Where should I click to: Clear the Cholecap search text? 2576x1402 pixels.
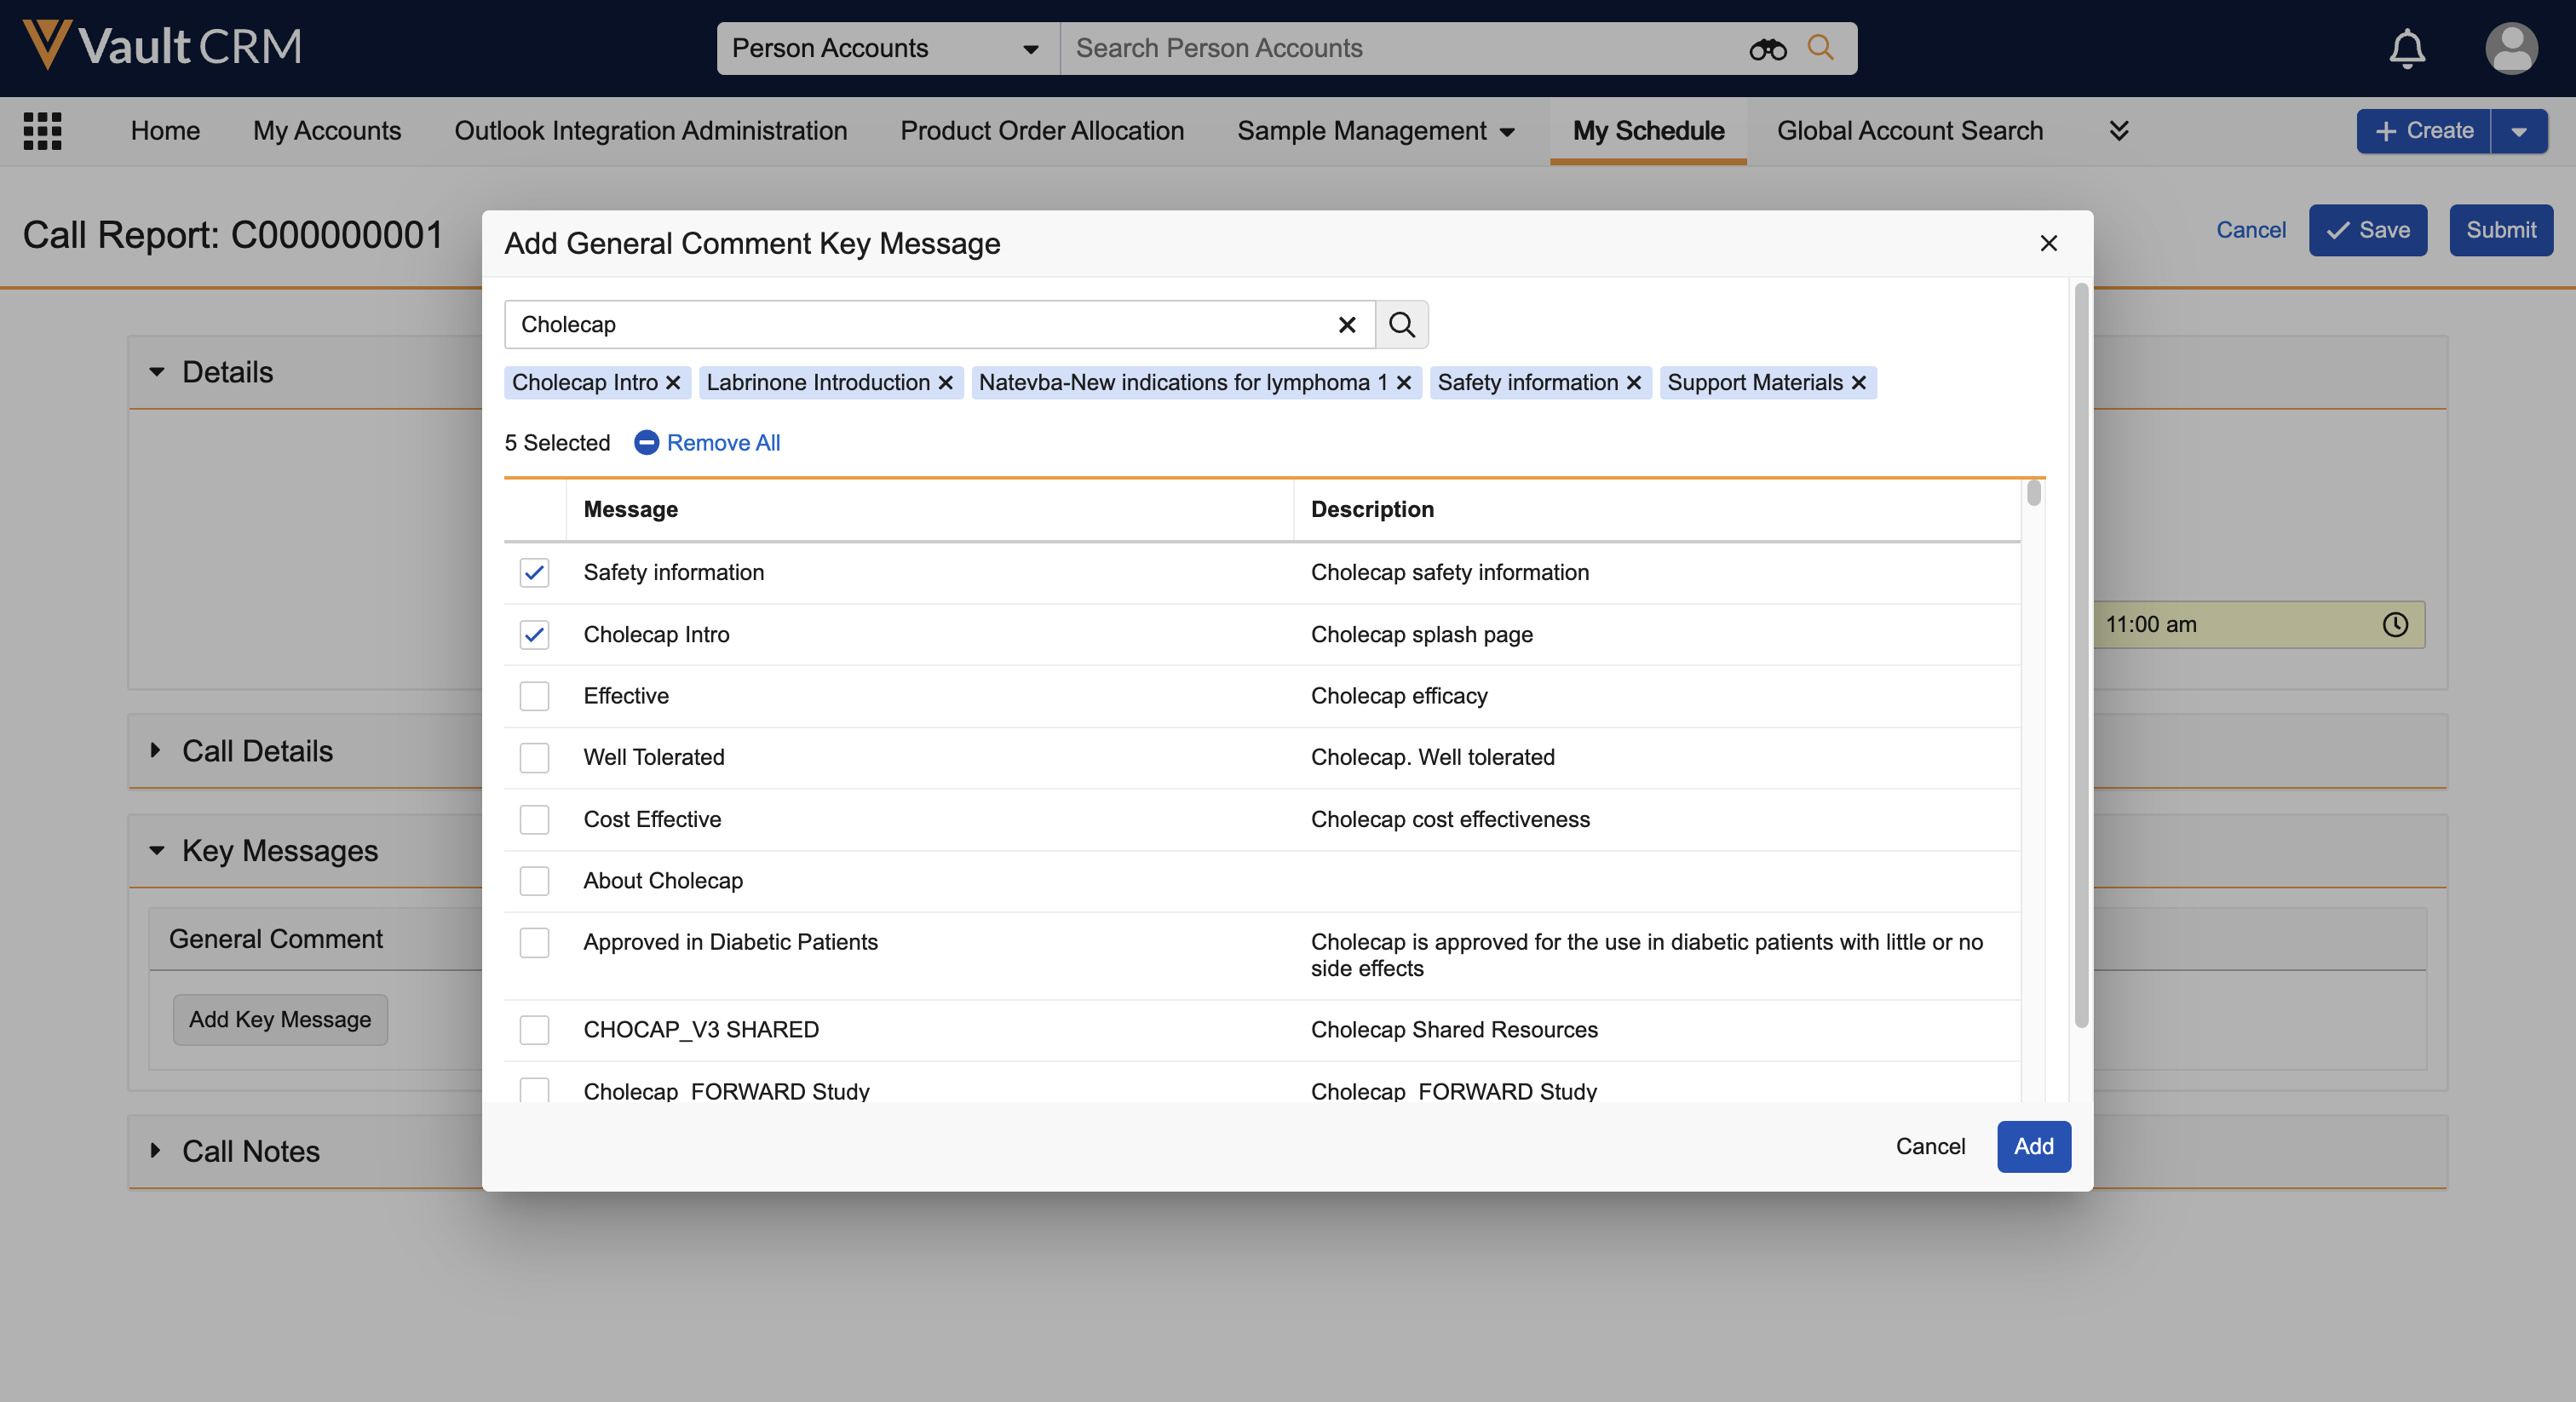pos(1347,325)
